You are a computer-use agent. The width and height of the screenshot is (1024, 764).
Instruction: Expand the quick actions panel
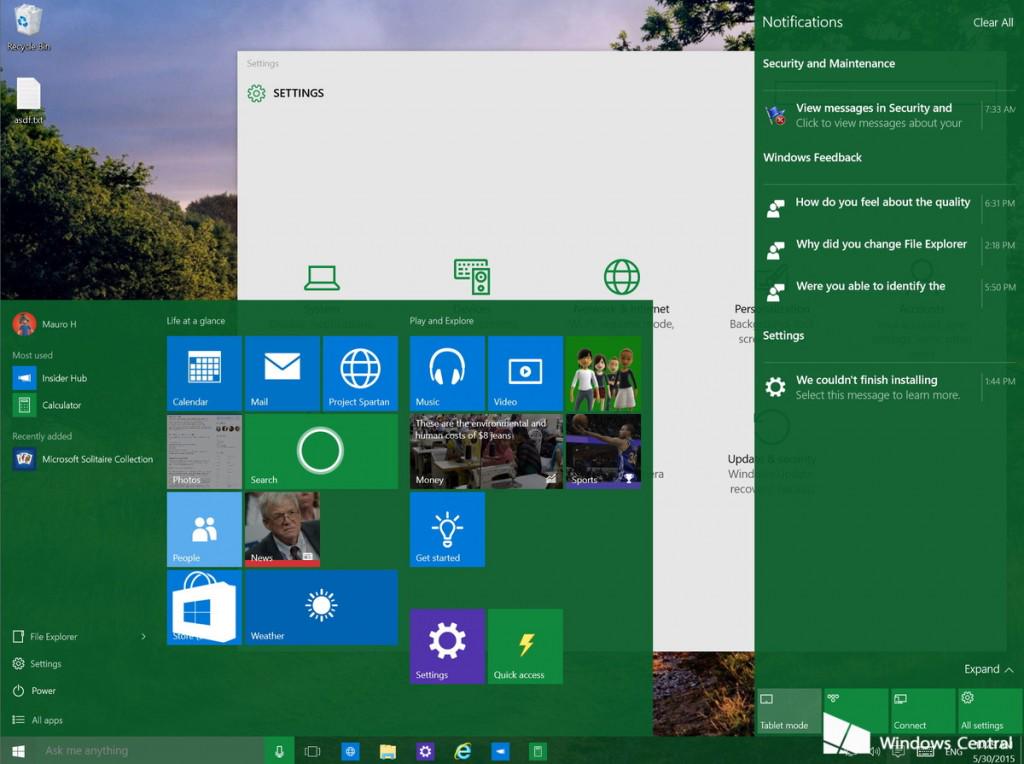click(x=989, y=669)
